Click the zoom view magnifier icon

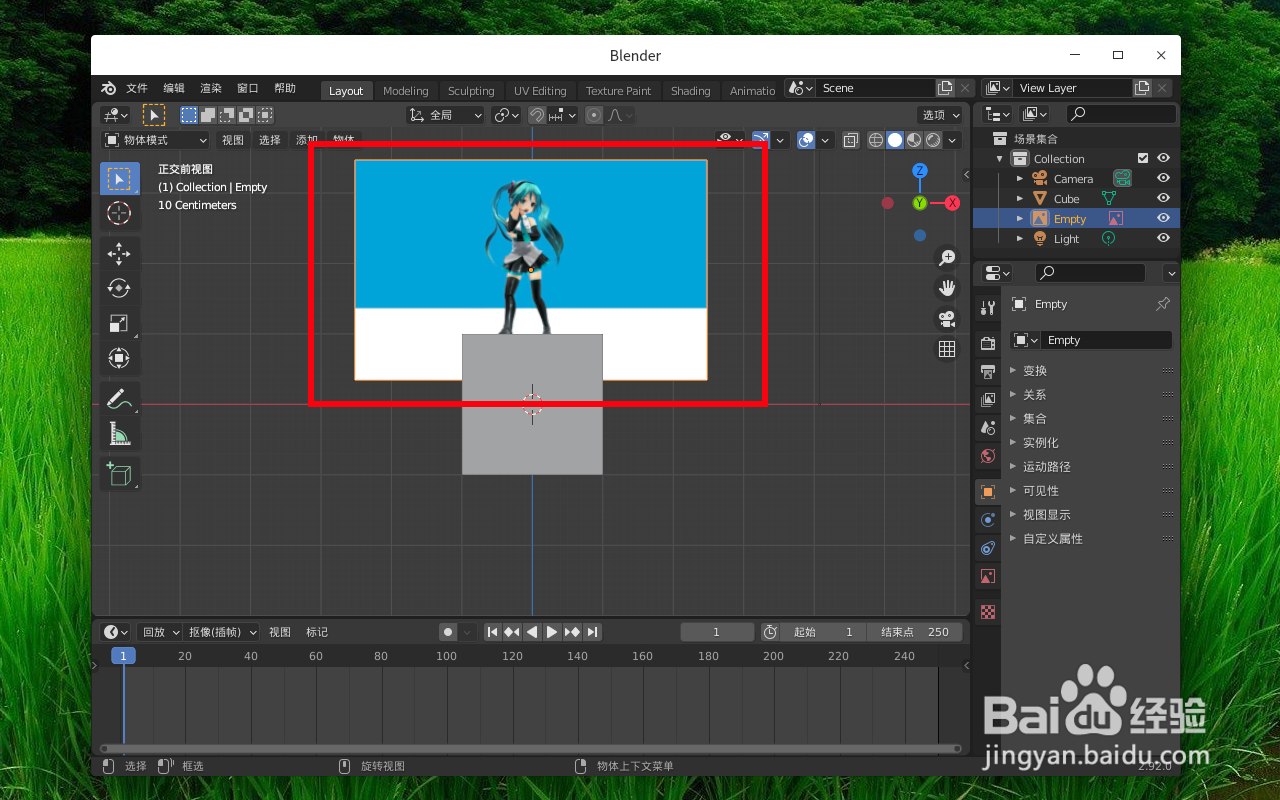(946, 258)
